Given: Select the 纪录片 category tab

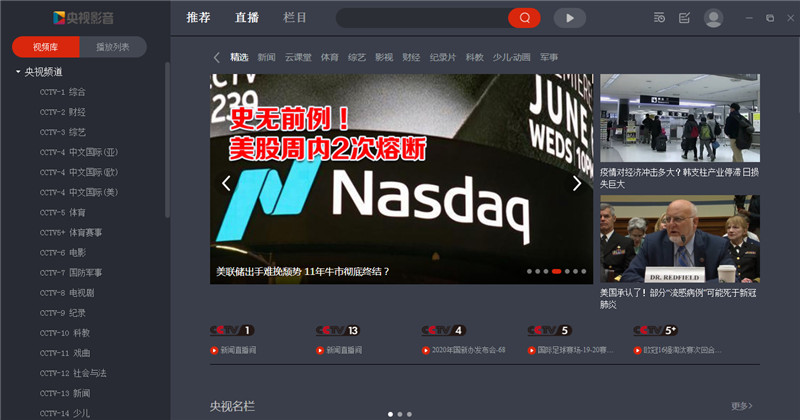Looking at the screenshot, I should pyautogui.click(x=443, y=57).
